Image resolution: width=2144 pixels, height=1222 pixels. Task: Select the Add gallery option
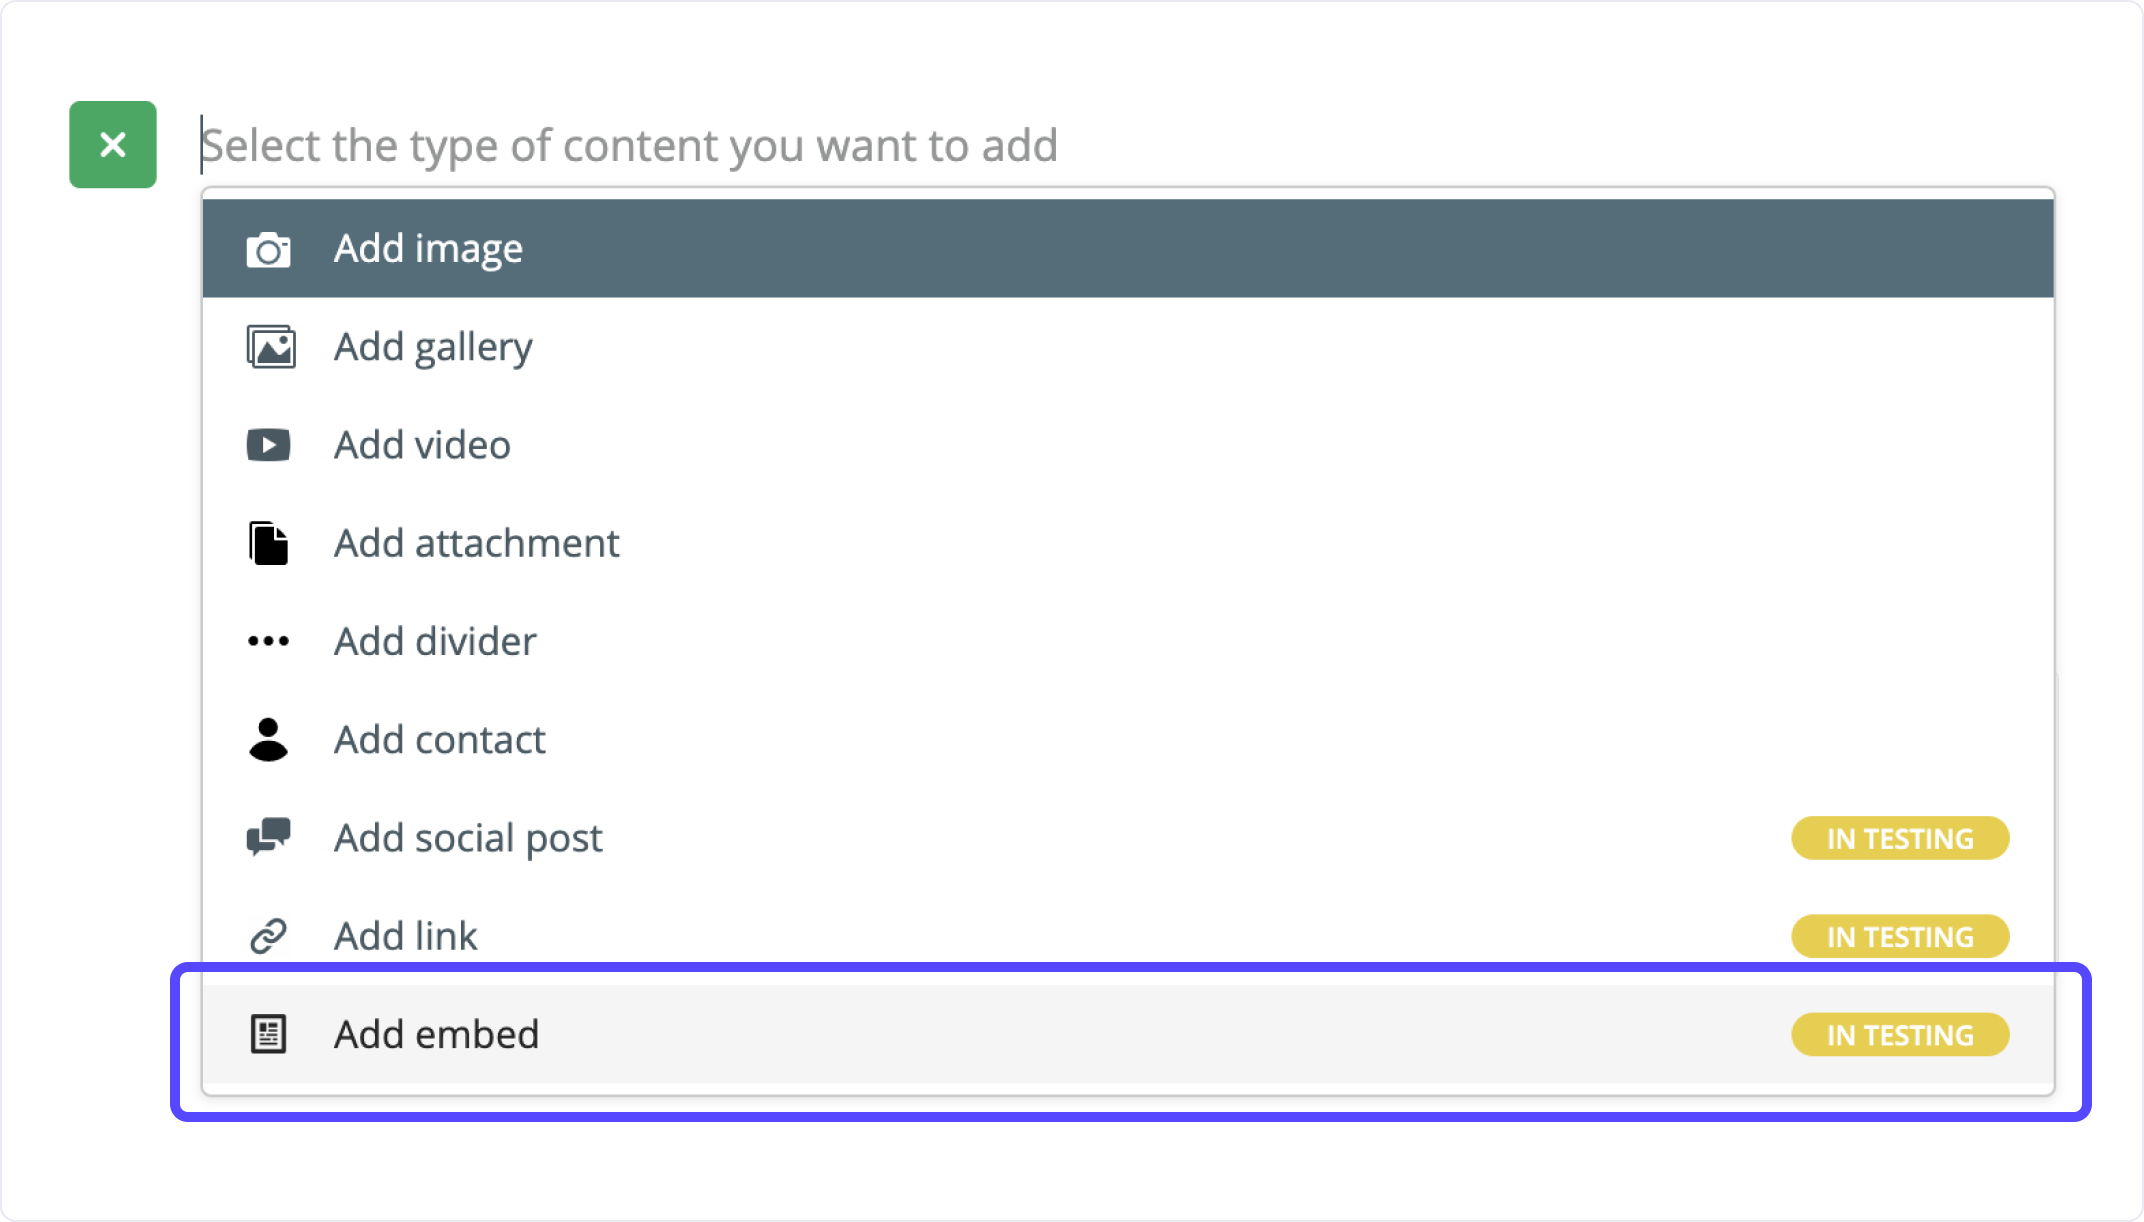1128,347
